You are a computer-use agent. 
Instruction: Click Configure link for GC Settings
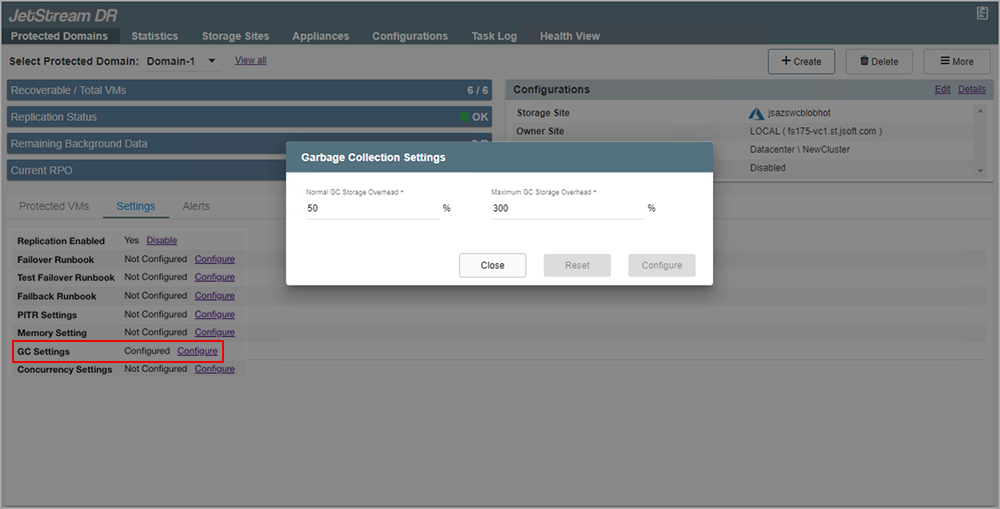[x=197, y=351]
